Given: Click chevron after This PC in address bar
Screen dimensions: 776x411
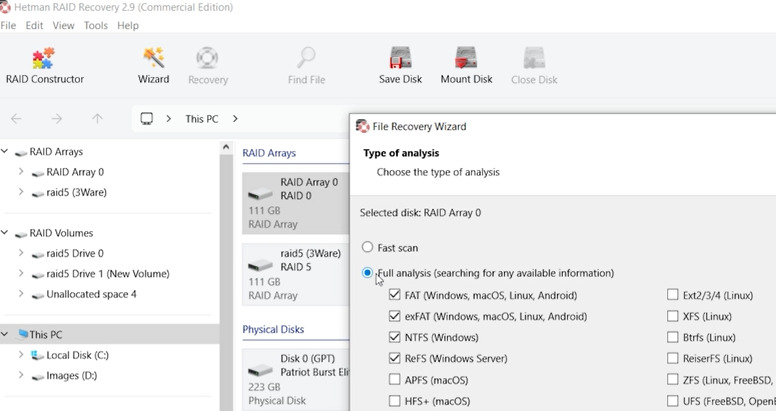Looking at the screenshot, I should point(235,119).
